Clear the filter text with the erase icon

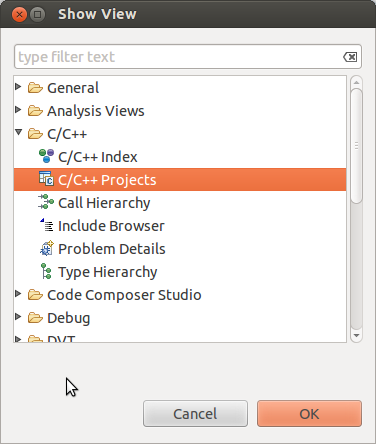[x=350, y=57]
